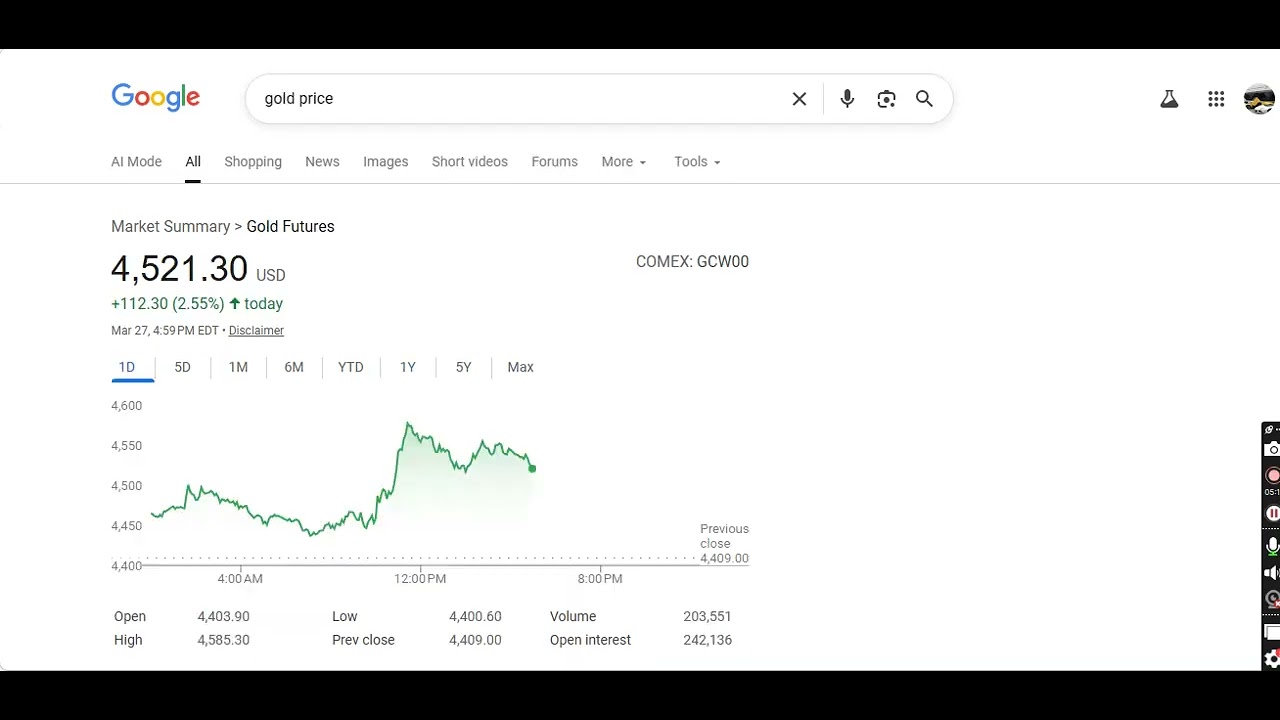Viewport: 1280px width, 720px height.
Task: Select the 5D chart range
Action: click(x=182, y=367)
